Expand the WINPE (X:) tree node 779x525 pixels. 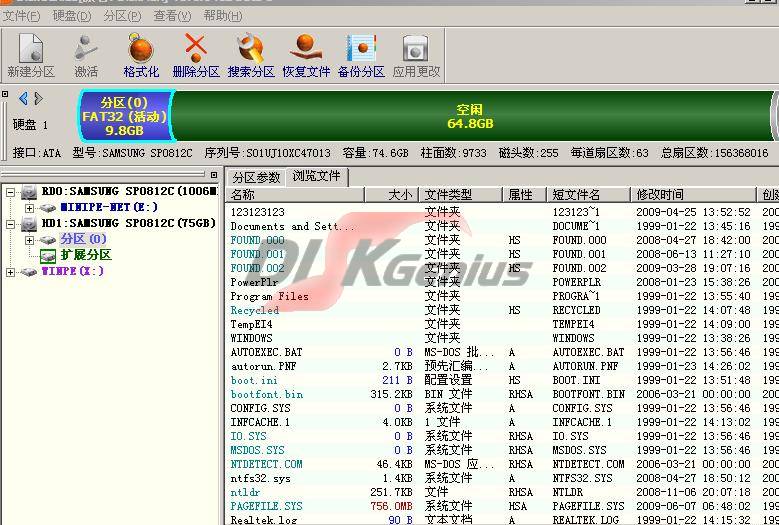click(10, 272)
